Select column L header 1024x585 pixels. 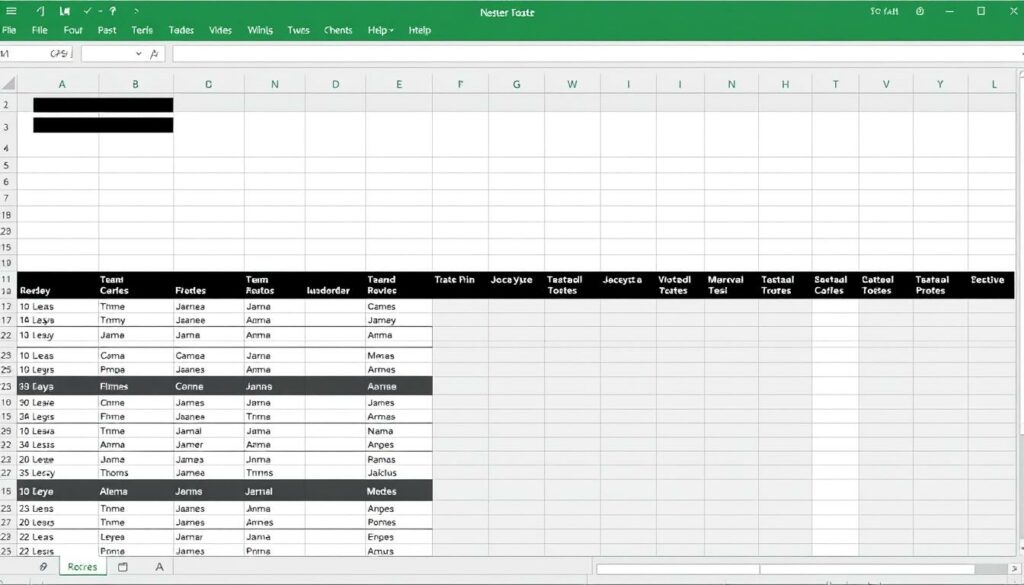coord(994,84)
